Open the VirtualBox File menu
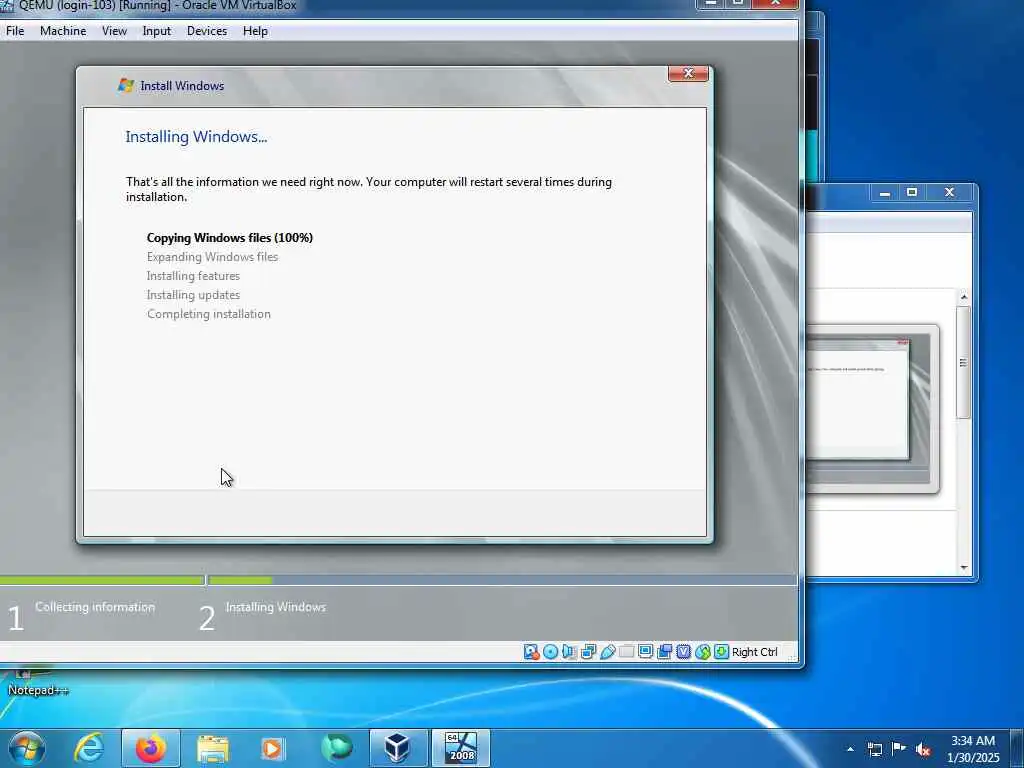1024x768 pixels. pyautogui.click(x=14, y=31)
